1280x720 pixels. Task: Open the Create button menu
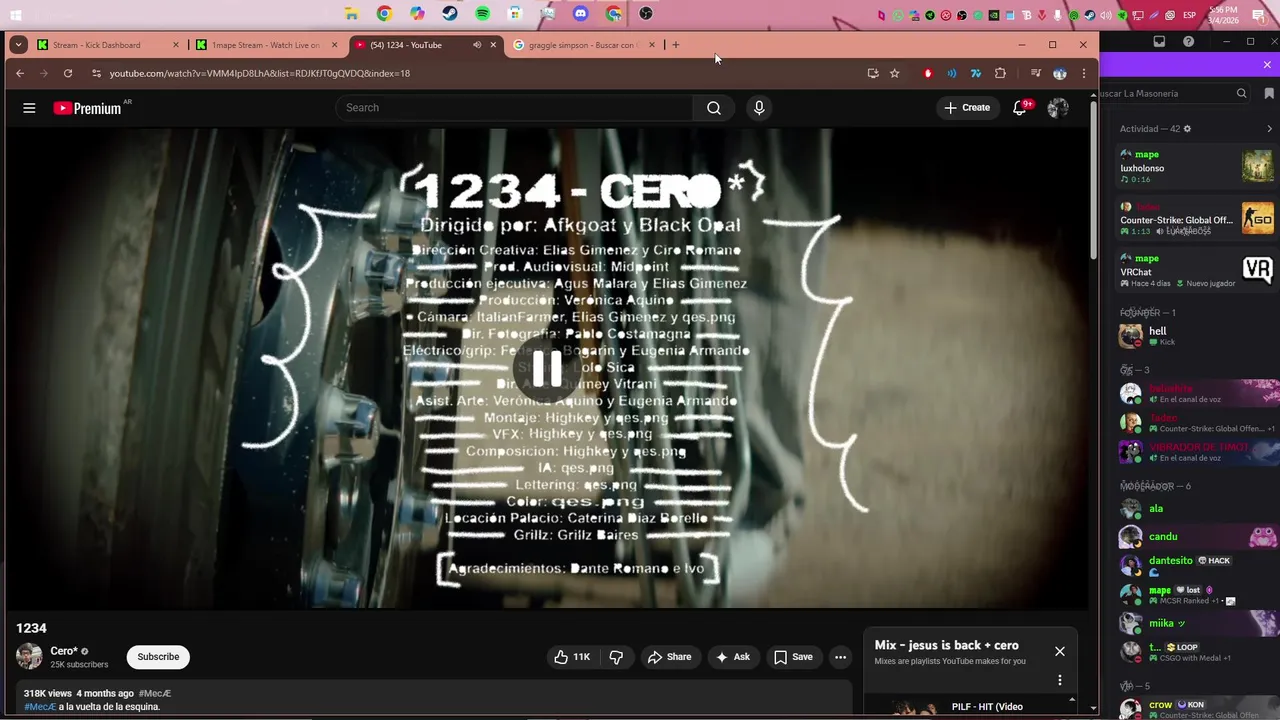(966, 108)
